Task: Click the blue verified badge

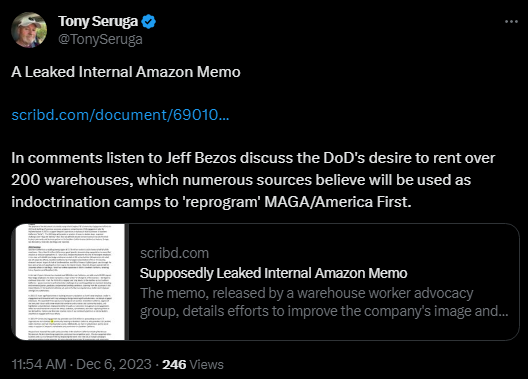Action: [x=148, y=22]
